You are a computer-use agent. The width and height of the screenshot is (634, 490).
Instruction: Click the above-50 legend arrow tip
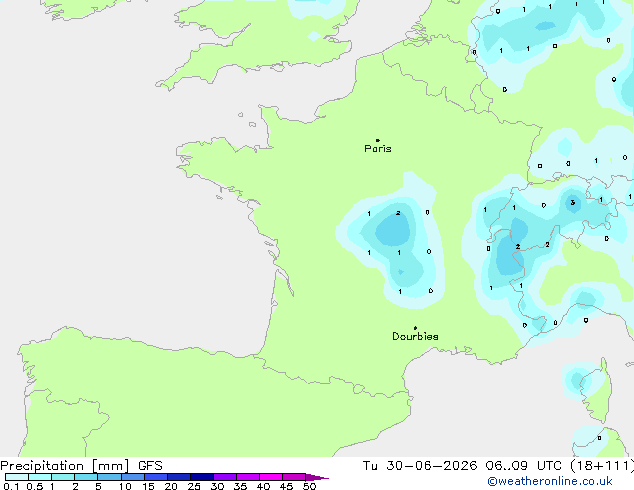pos(318,477)
